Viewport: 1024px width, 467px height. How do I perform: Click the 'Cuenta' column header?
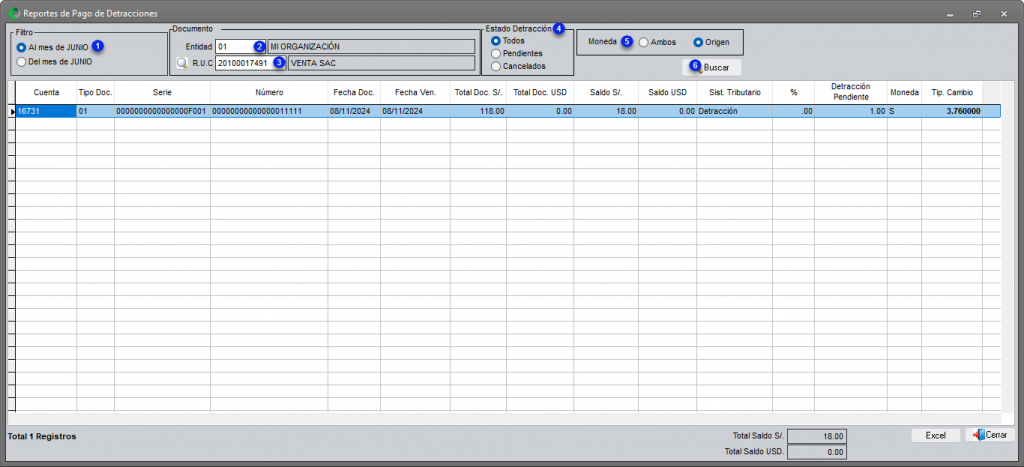pos(46,93)
